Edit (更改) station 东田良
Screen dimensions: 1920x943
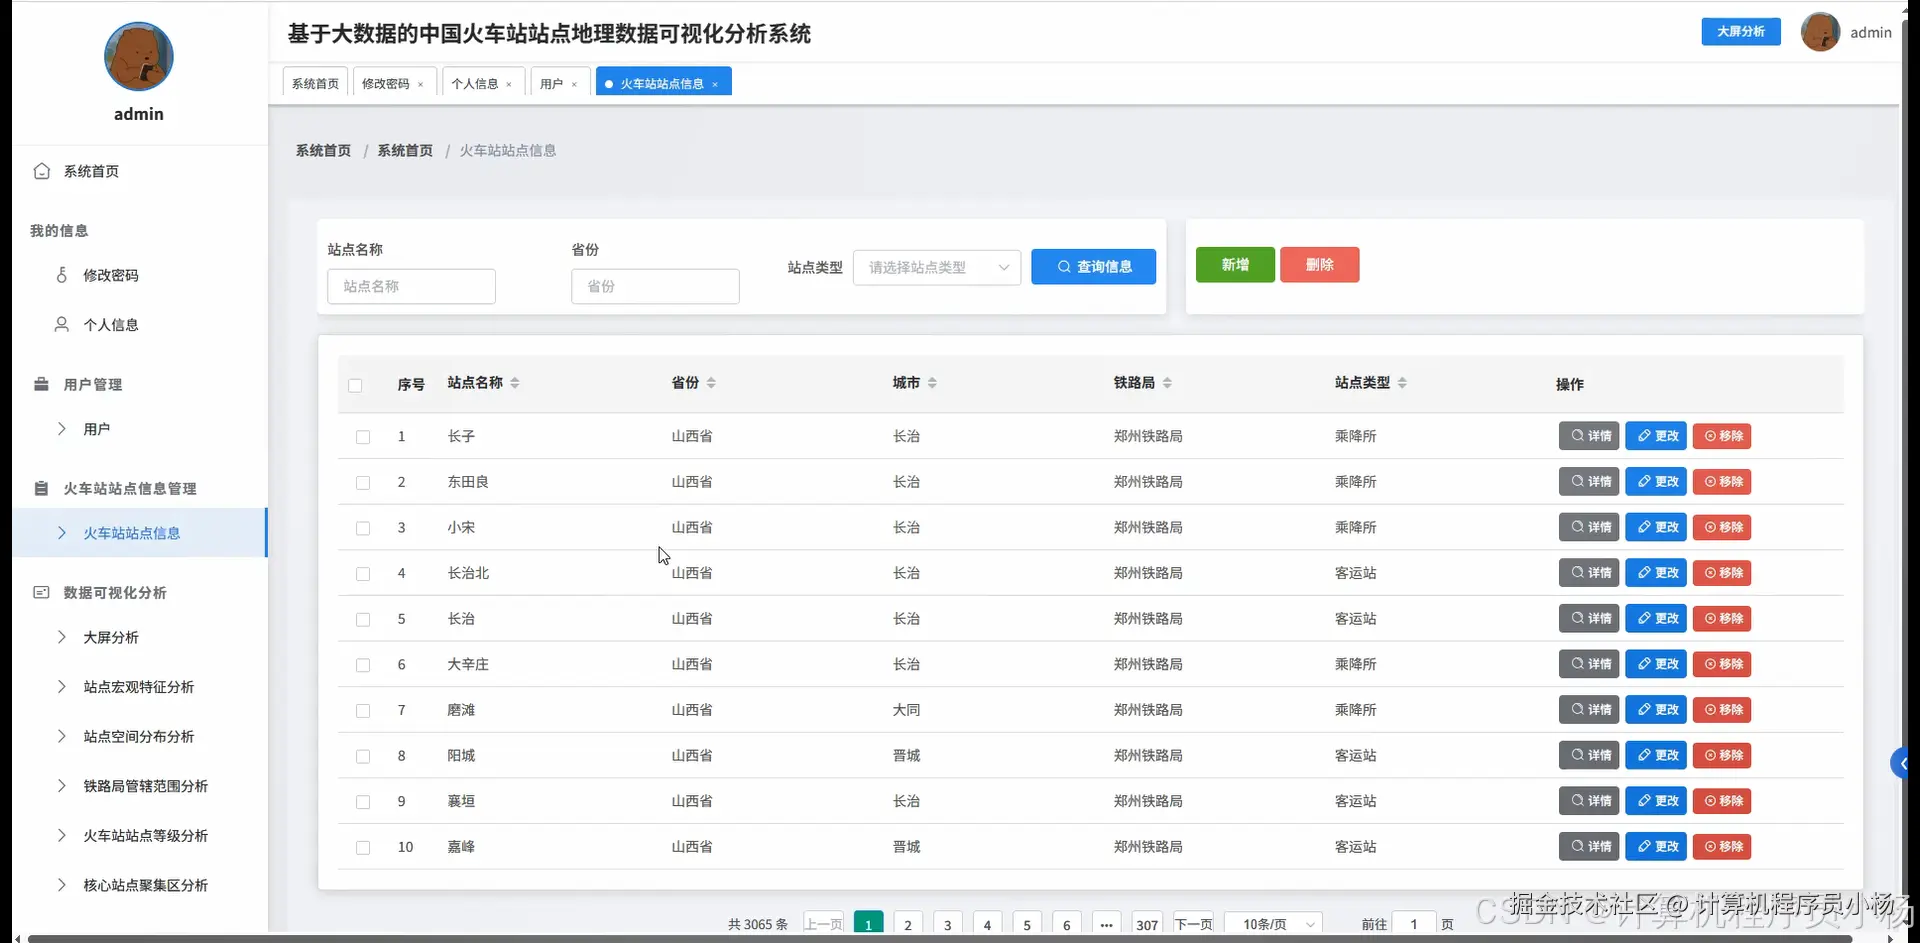pos(1656,482)
